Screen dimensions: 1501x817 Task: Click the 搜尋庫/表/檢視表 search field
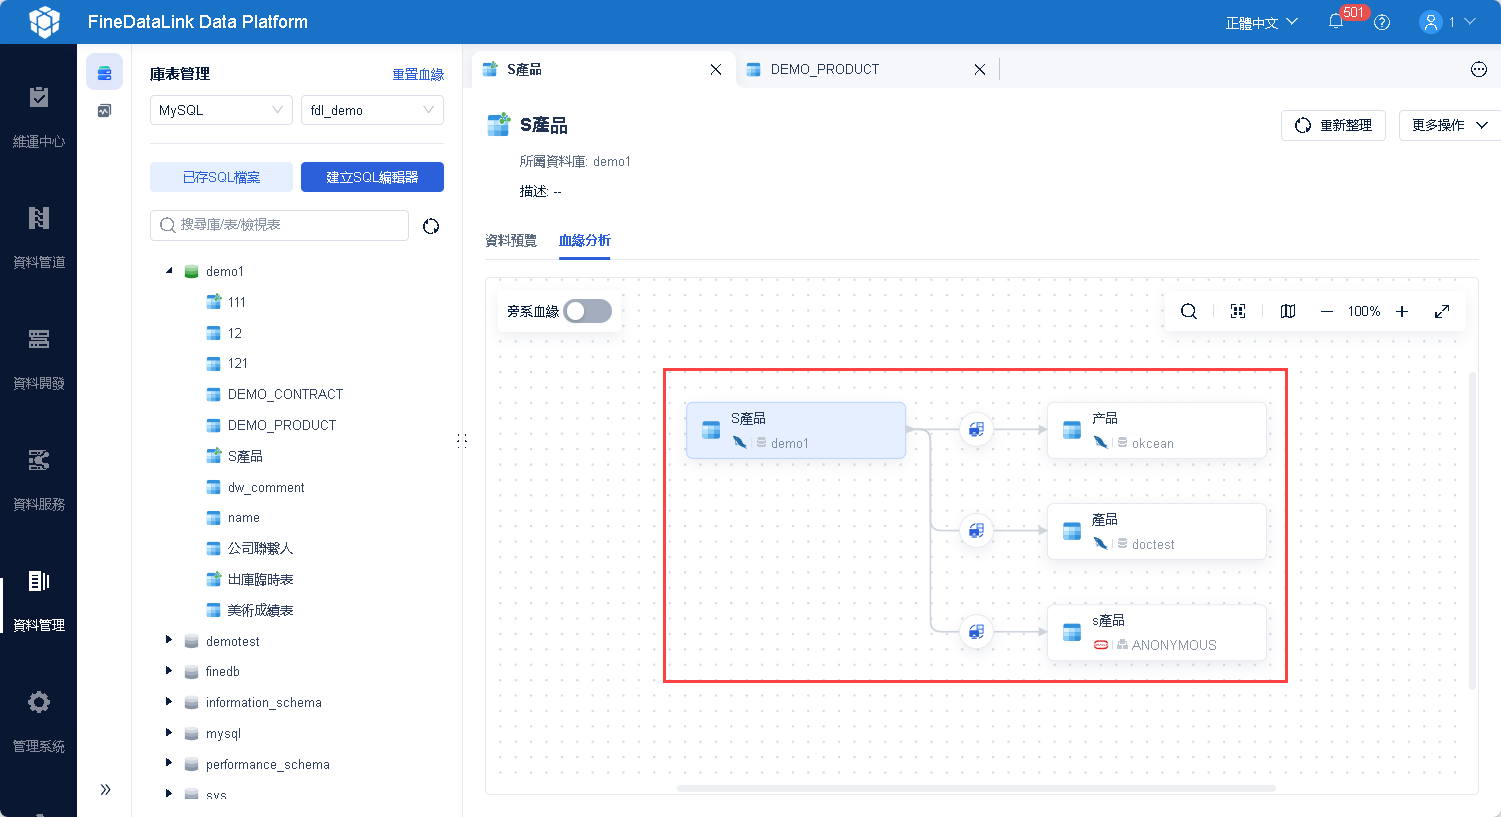click(279, 225)
